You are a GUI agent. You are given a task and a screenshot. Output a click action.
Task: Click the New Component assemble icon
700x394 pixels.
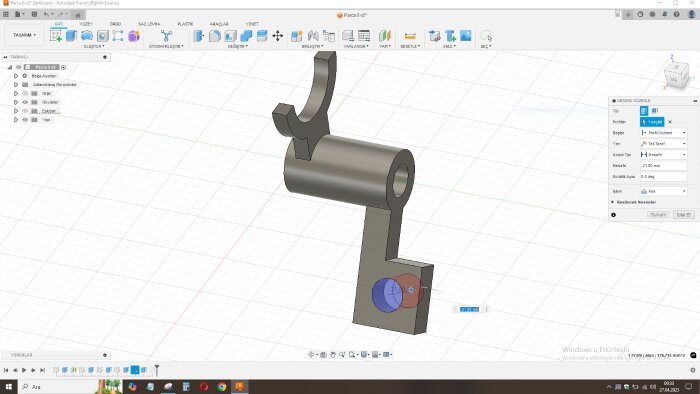[296, 36]
